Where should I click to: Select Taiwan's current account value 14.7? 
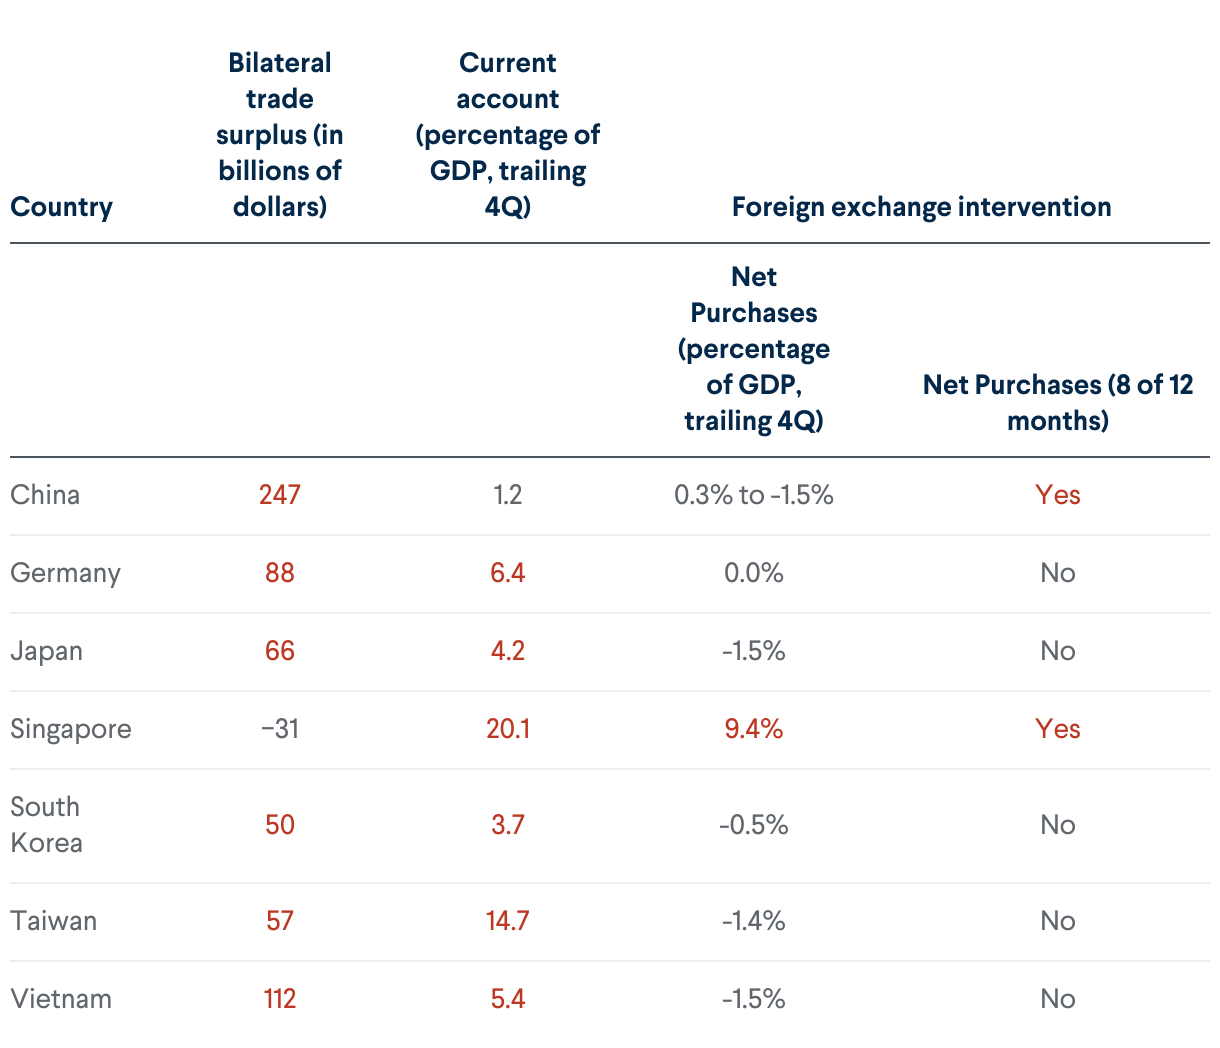click(508, 921)
